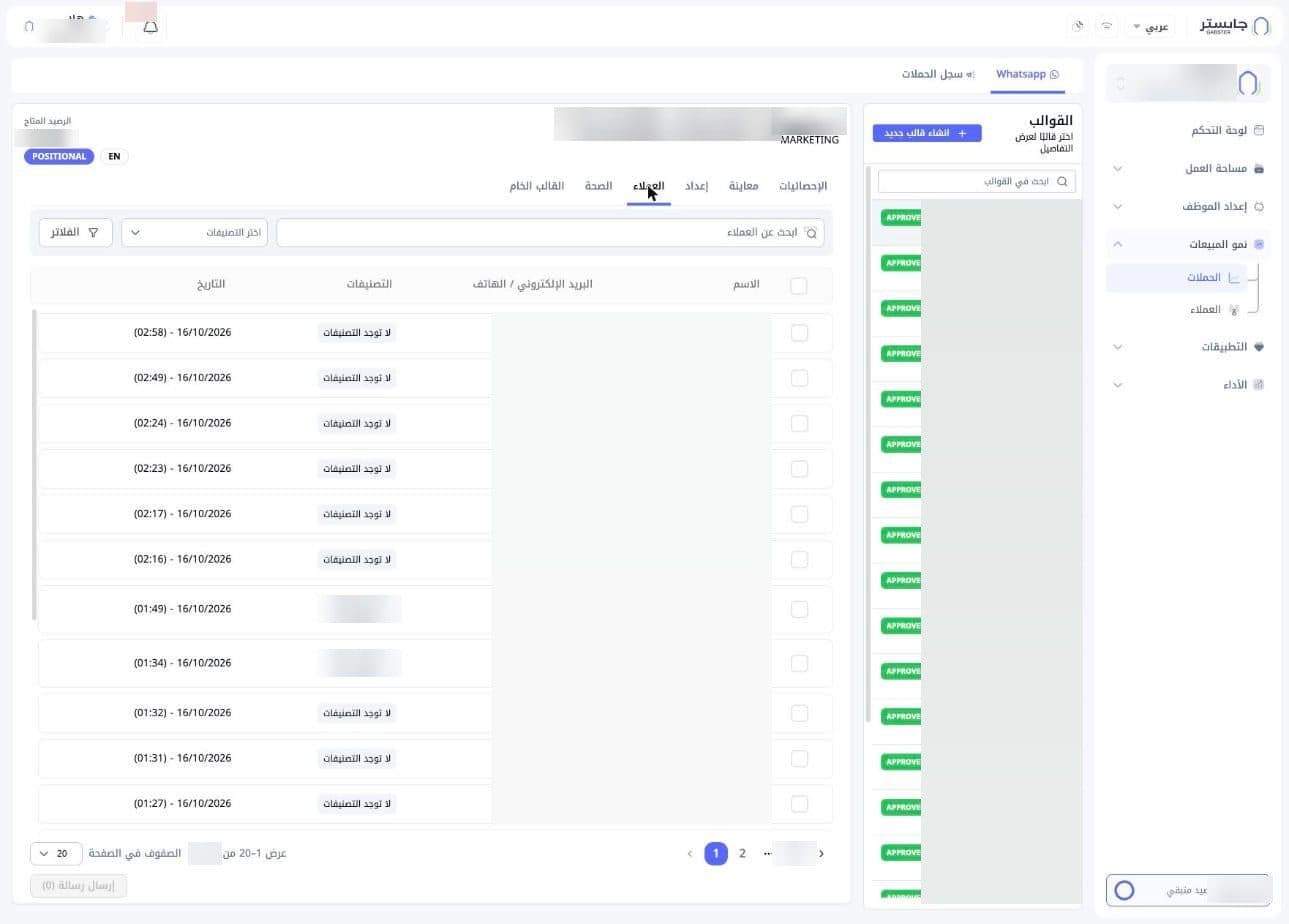Select the checkbox for the 02:24 row
This screenshot has width=1289, height=924.
[799, 423]
